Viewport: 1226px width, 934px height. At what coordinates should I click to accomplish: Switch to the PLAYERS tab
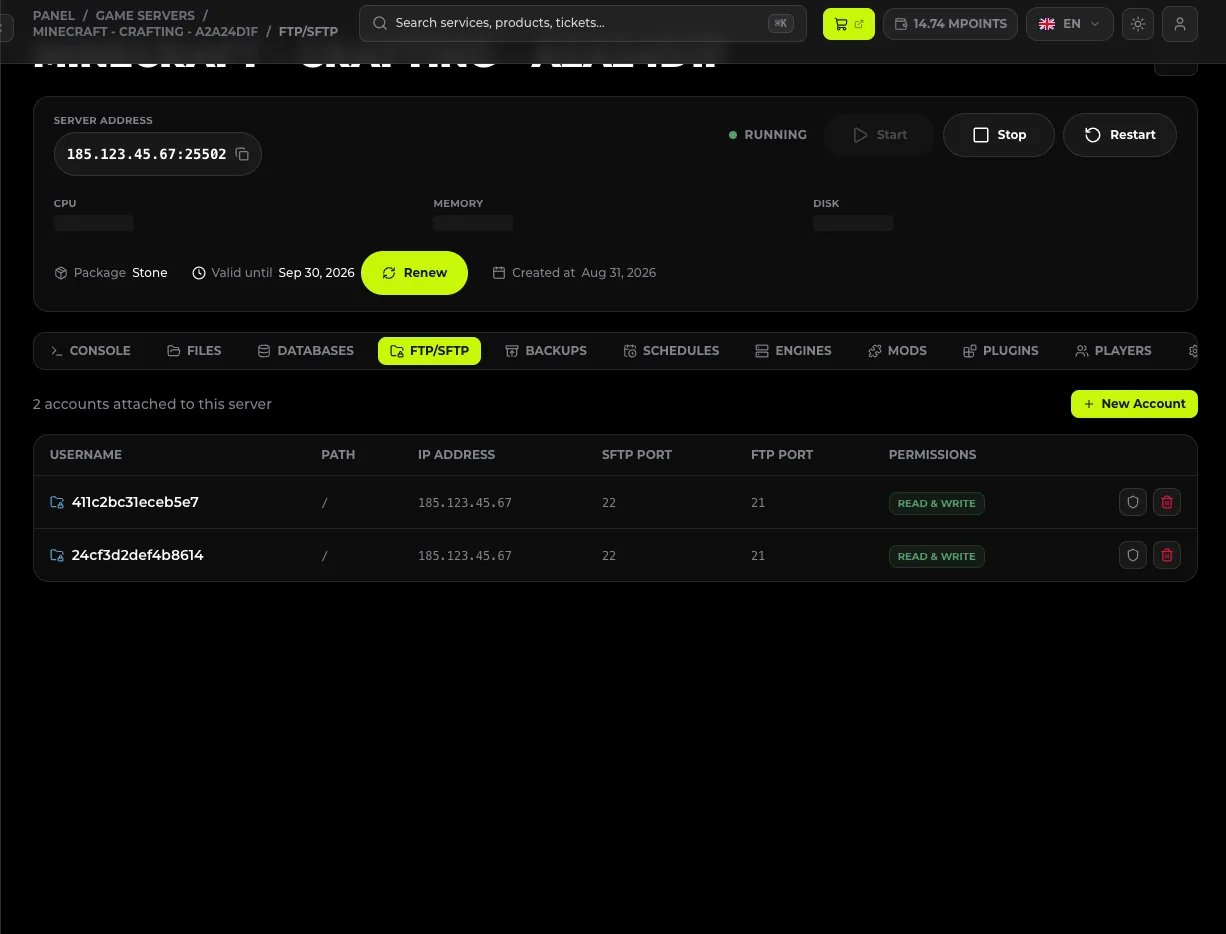click(1113, 351)
